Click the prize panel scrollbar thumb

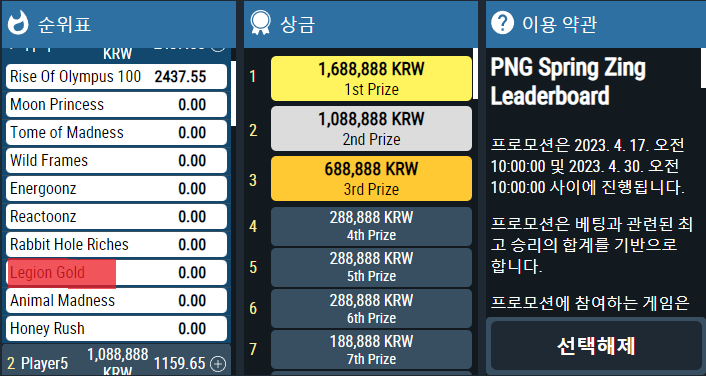(475, 74)
